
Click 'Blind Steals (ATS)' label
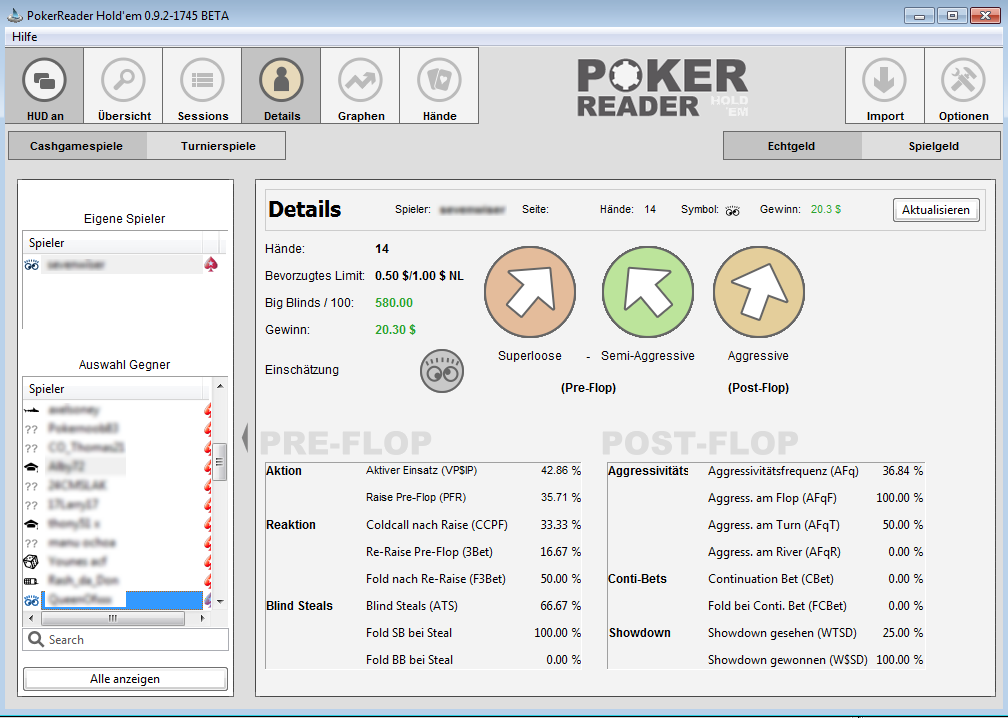[x=410, y=606]
